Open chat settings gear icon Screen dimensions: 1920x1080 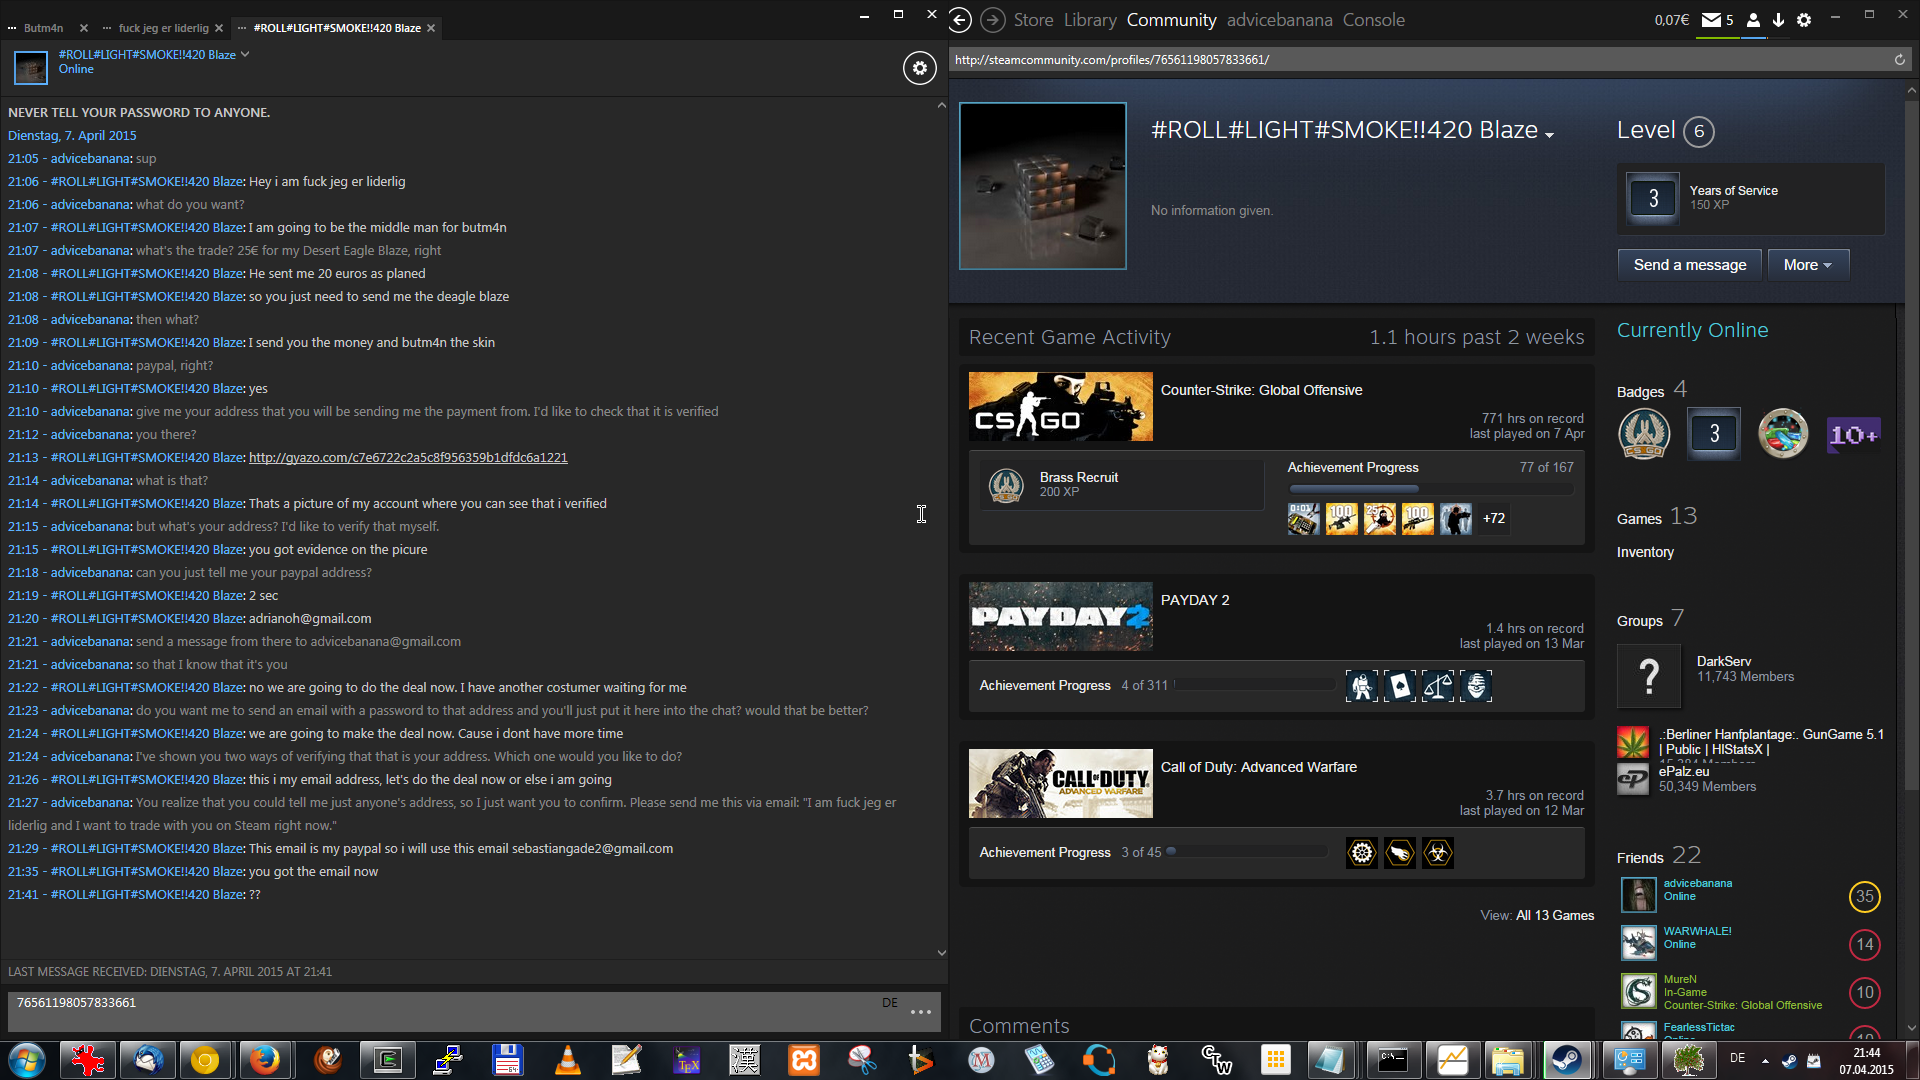919,68
